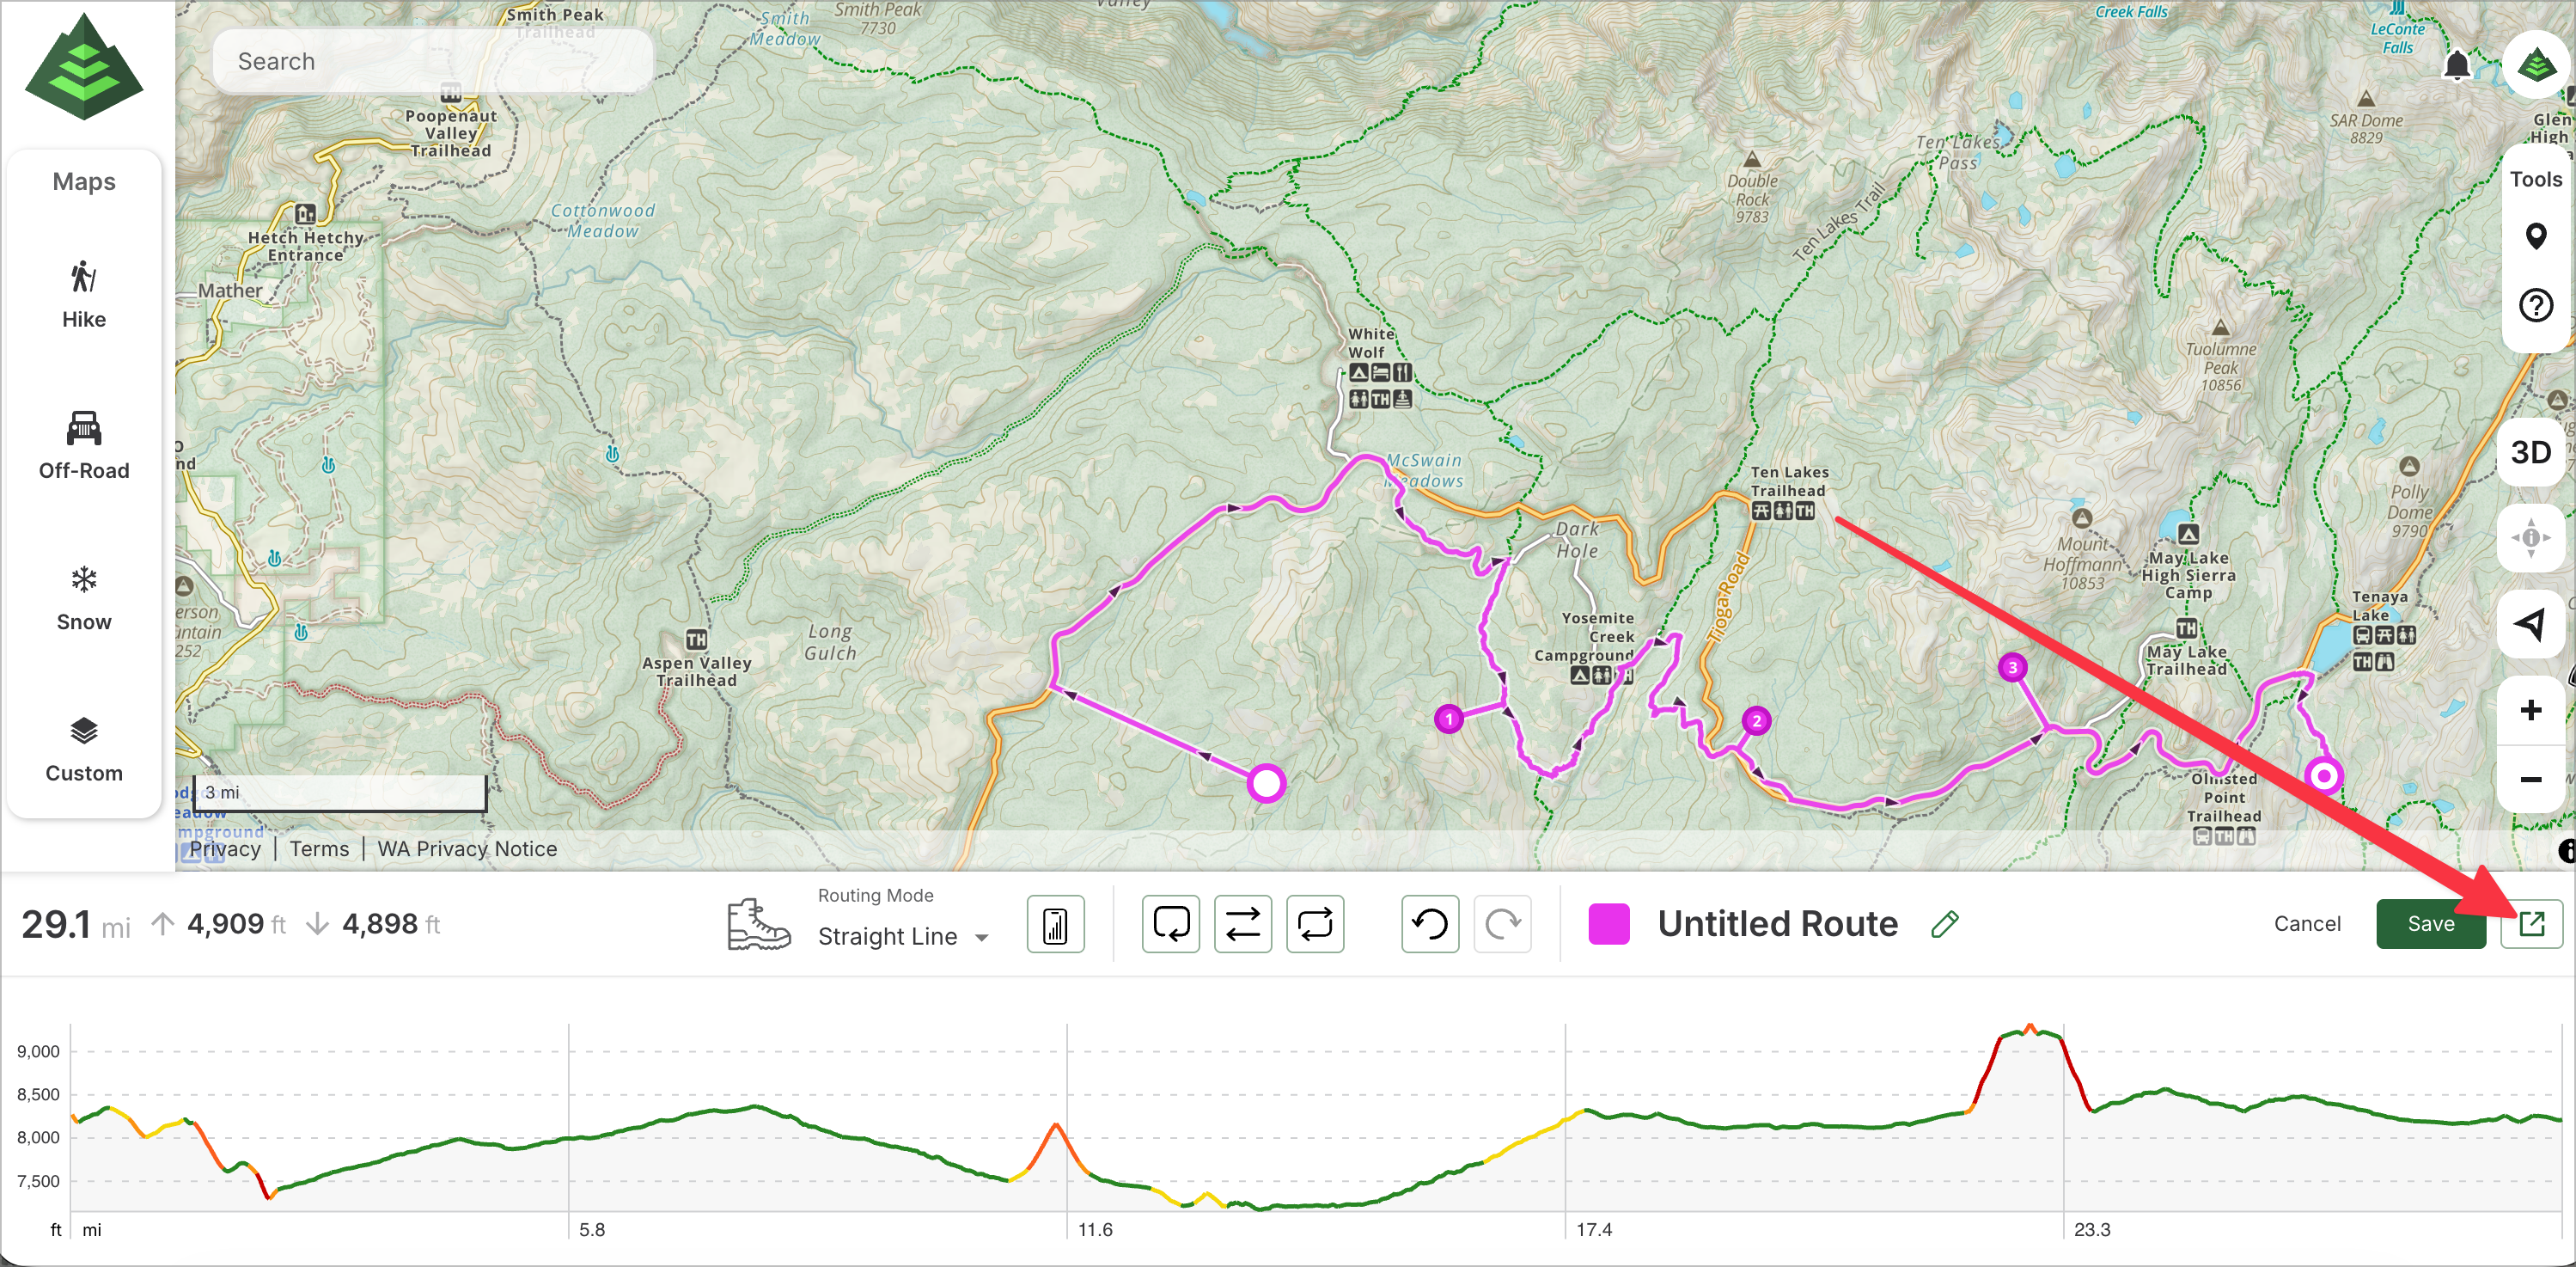Select the waypoint pin tool
This screenshot has height=1267, width=2576.
tap(2535, 237)
